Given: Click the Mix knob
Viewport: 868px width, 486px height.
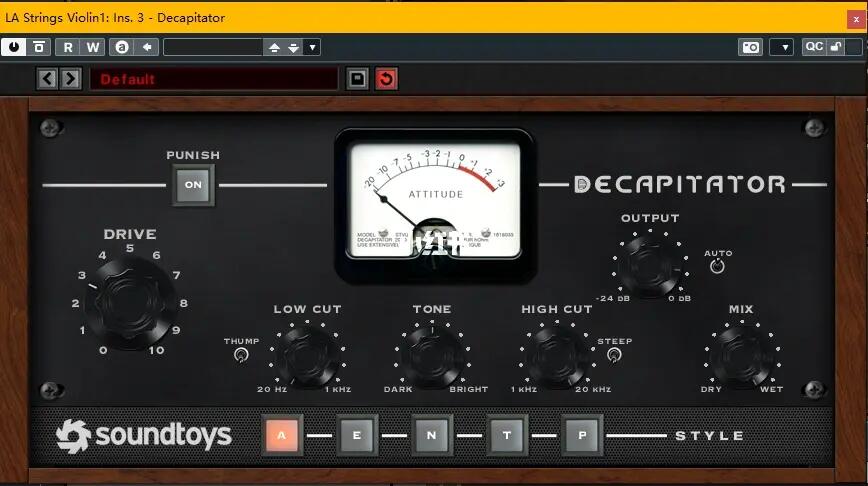Looking at the screenshot, I should (742, 358).
